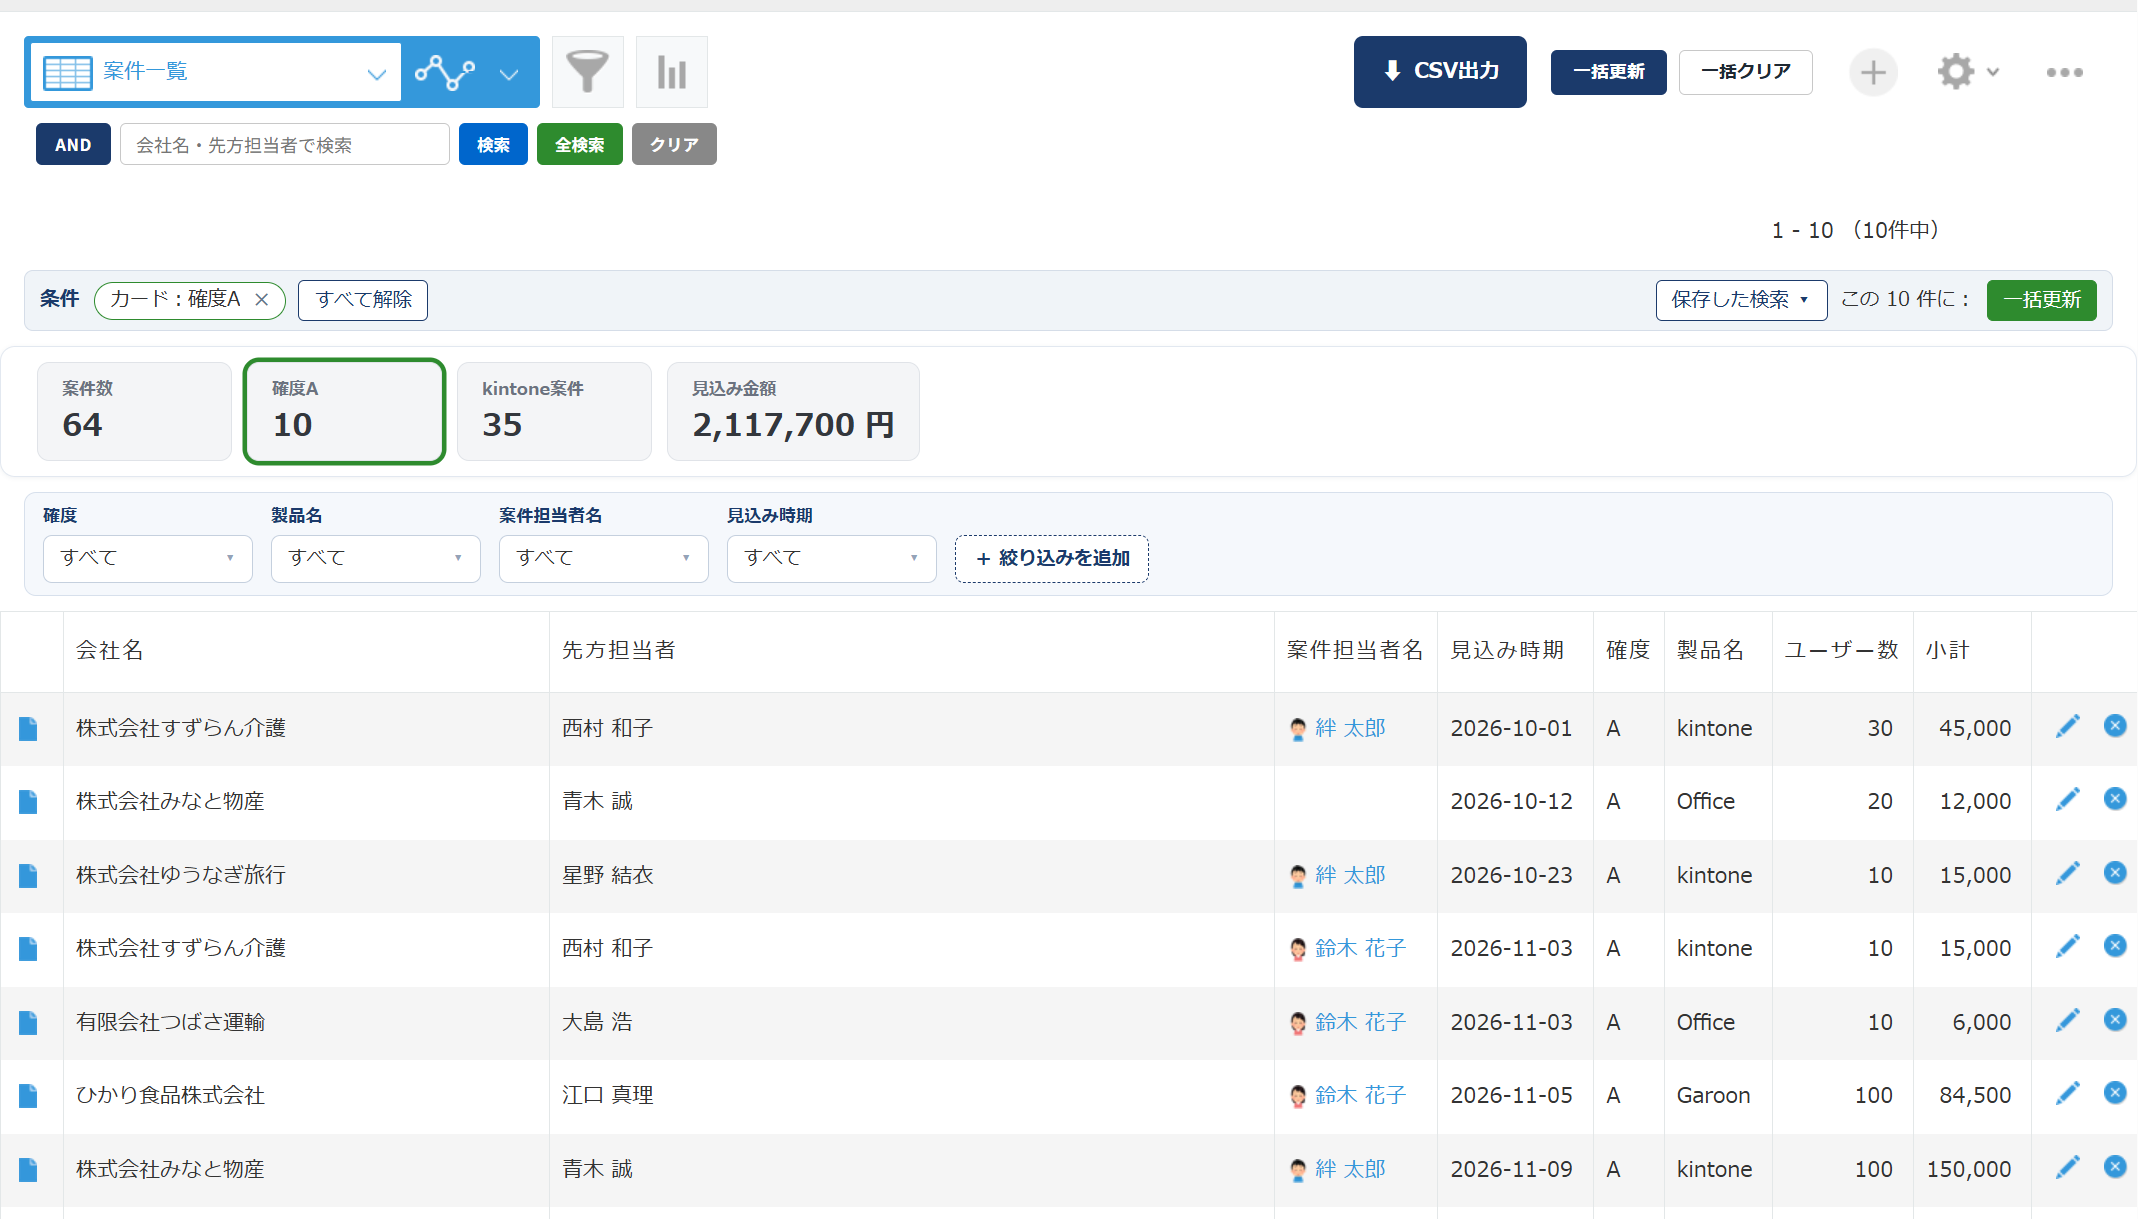This screenshot has height=1219, width=2138.
Task: Open the three-dots more options menu
Action: (2064, 72)
